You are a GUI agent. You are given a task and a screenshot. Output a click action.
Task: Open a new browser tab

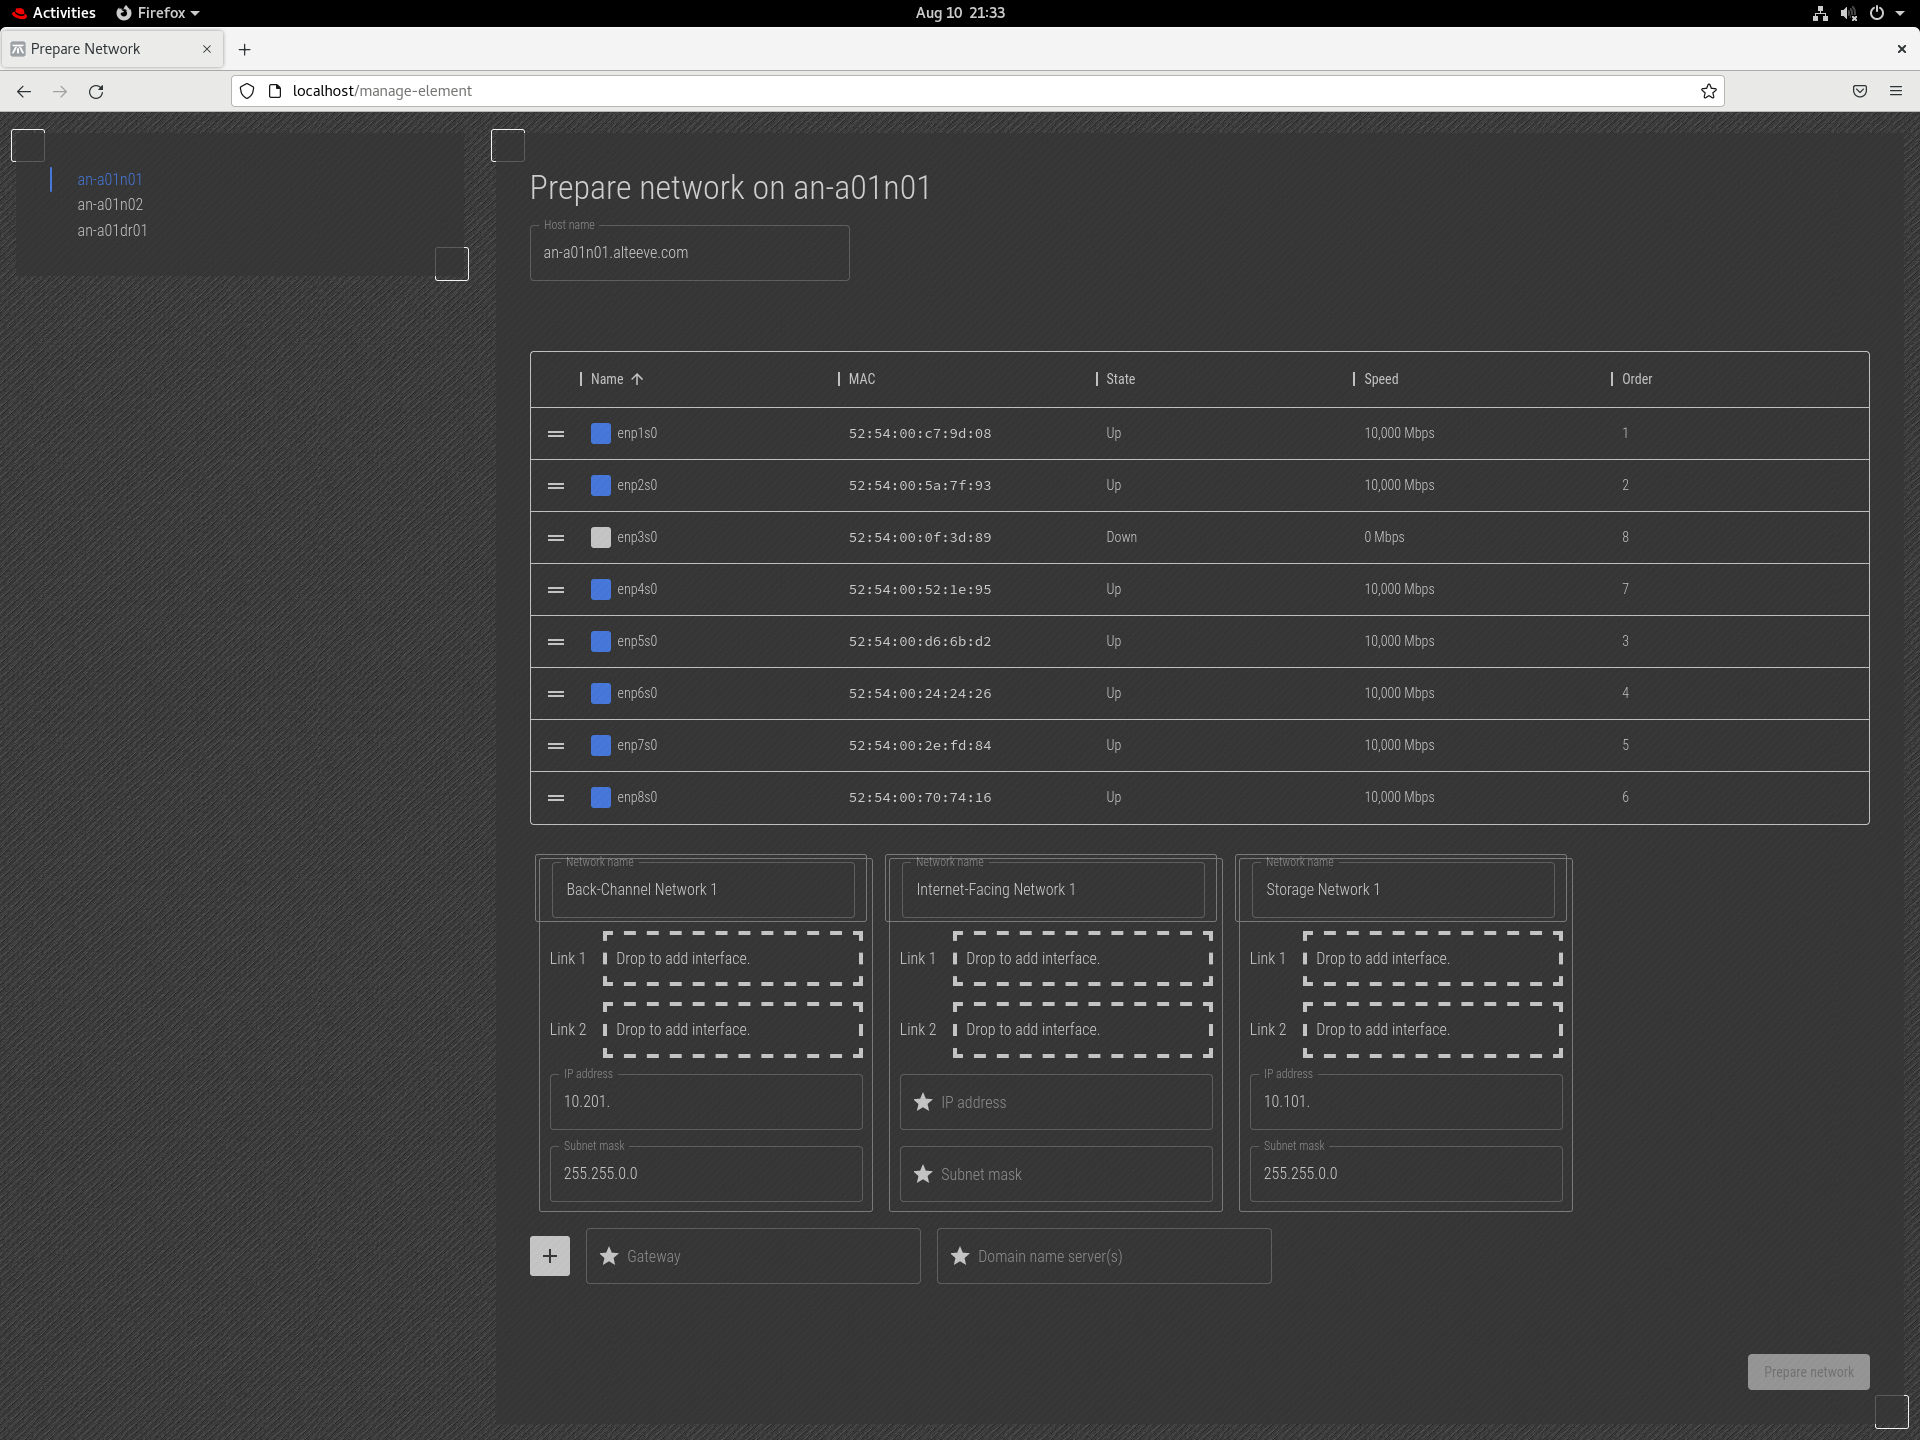click(x=244, y=49)
